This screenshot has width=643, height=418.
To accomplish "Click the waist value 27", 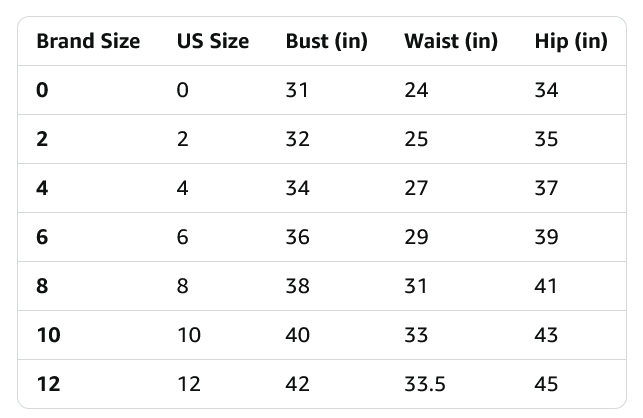I will [416, 188].
